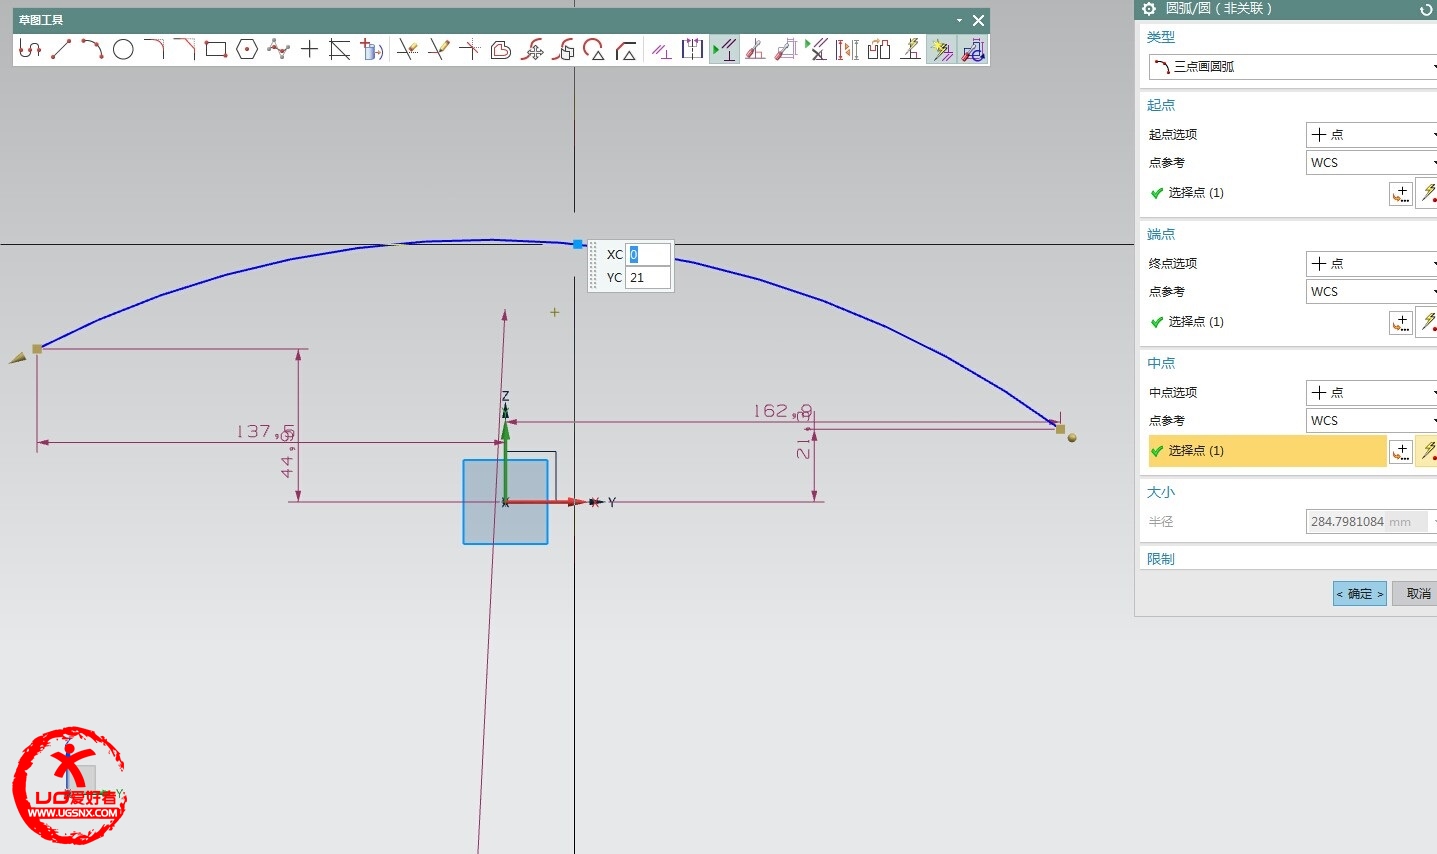This screenshot has height=854, width=1437.
Task: Select the Profile sketch tool
Action: [30, 49]
